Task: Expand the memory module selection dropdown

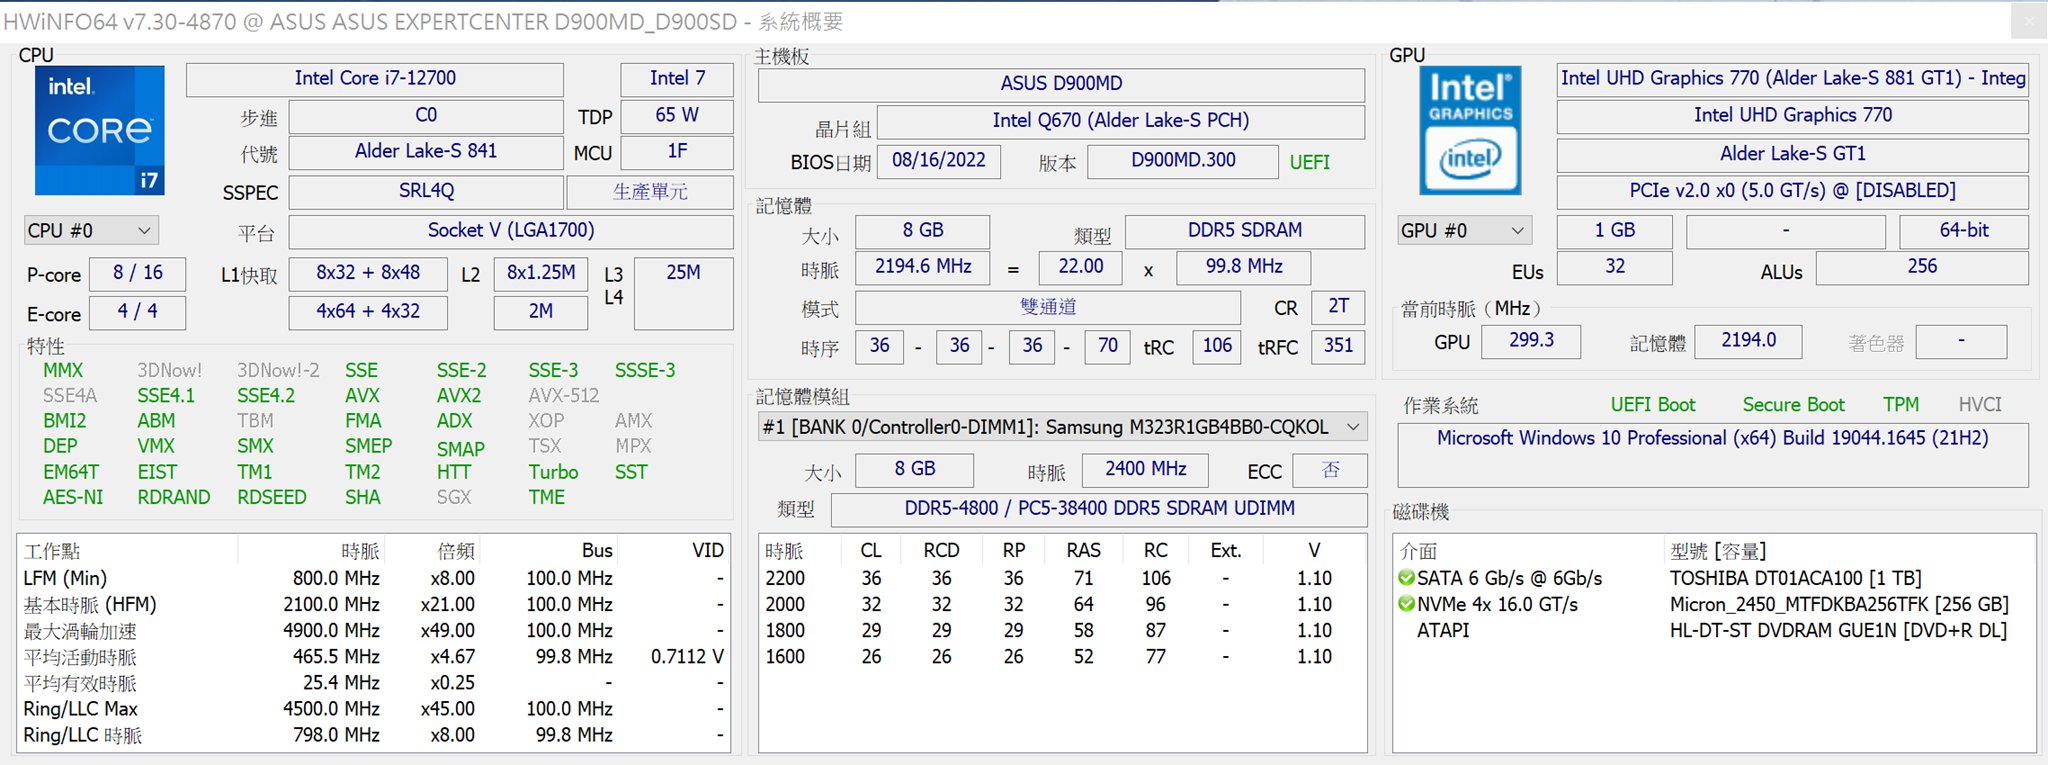Action: click(1353, 427)
